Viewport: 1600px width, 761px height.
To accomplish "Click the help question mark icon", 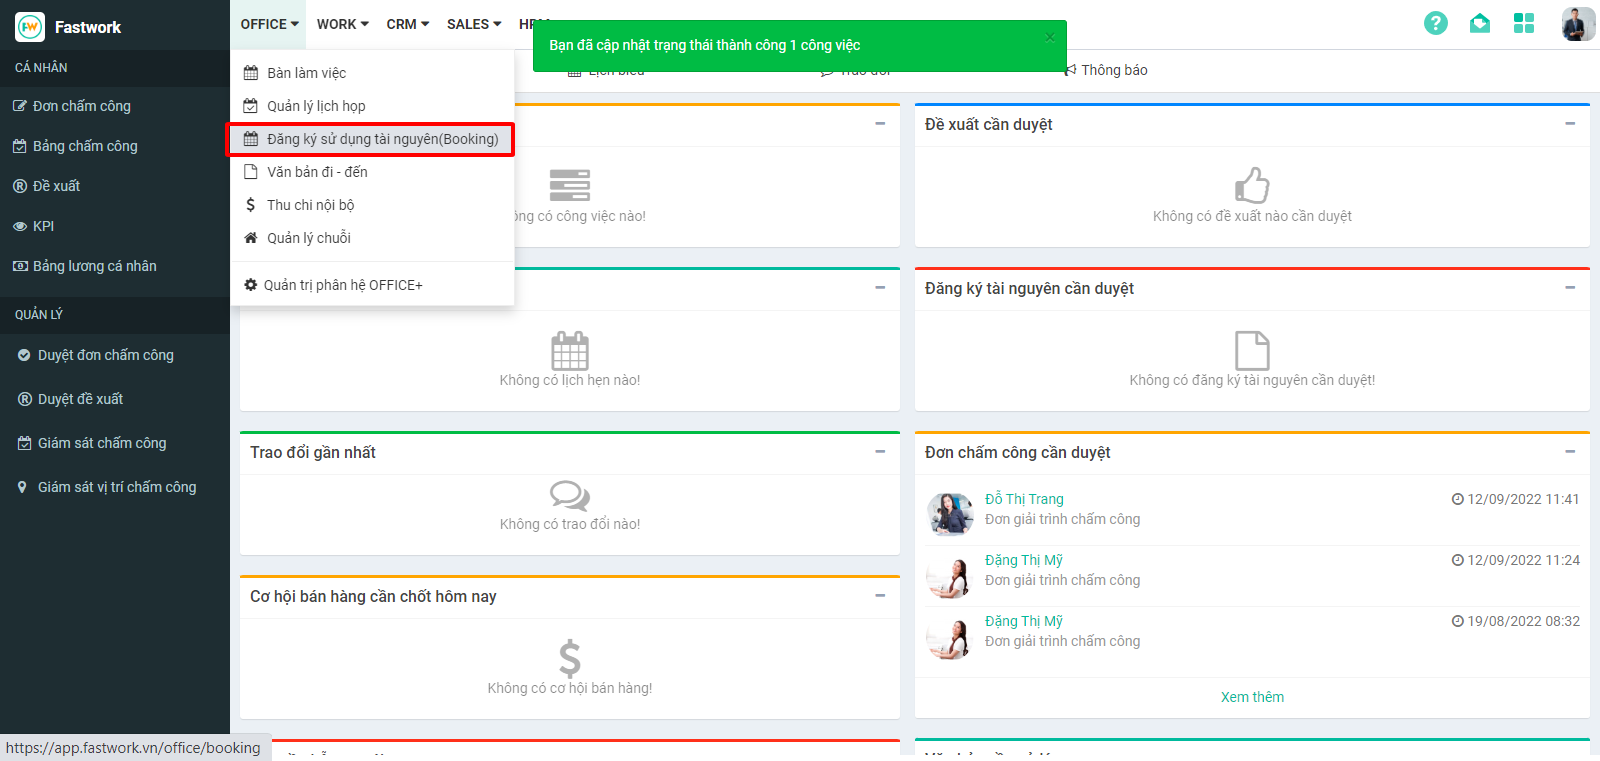I will pos(1435,23).
